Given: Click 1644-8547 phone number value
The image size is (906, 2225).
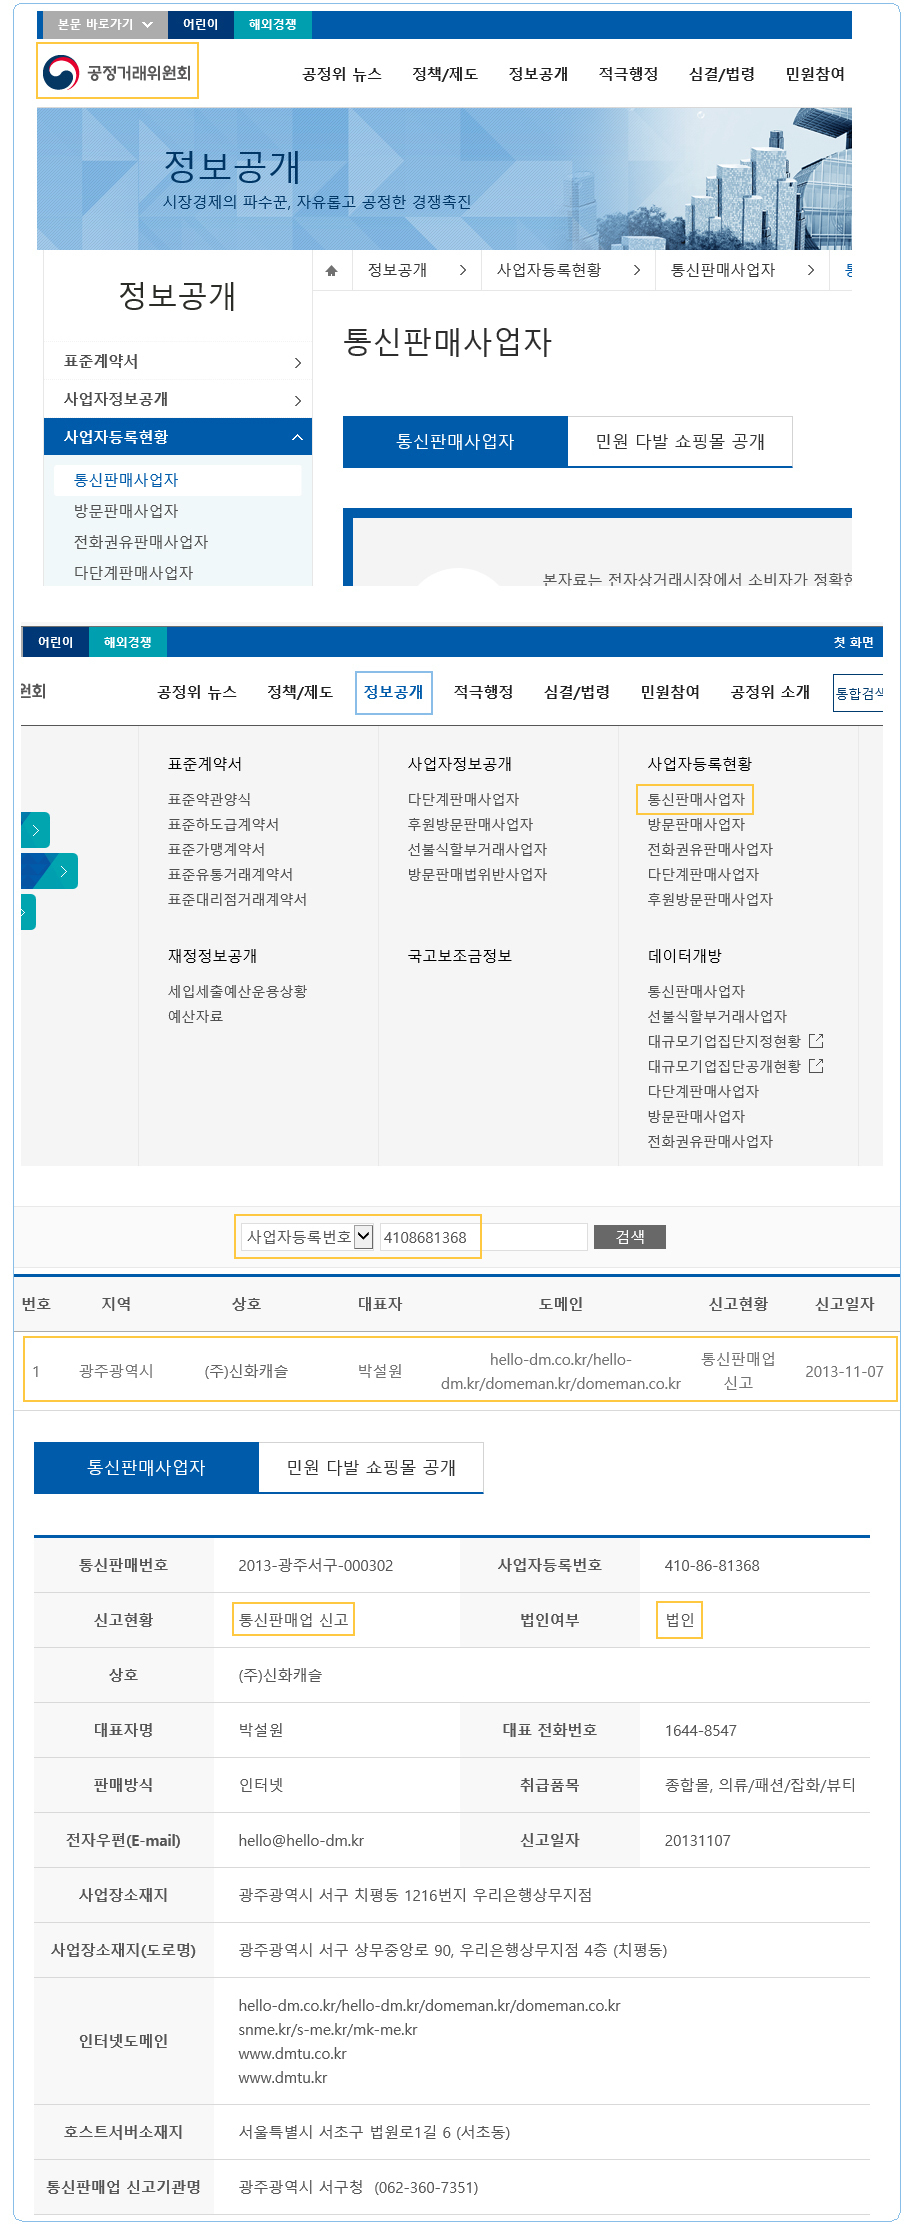Looking at the screenshot, I should pos(700,1730).
